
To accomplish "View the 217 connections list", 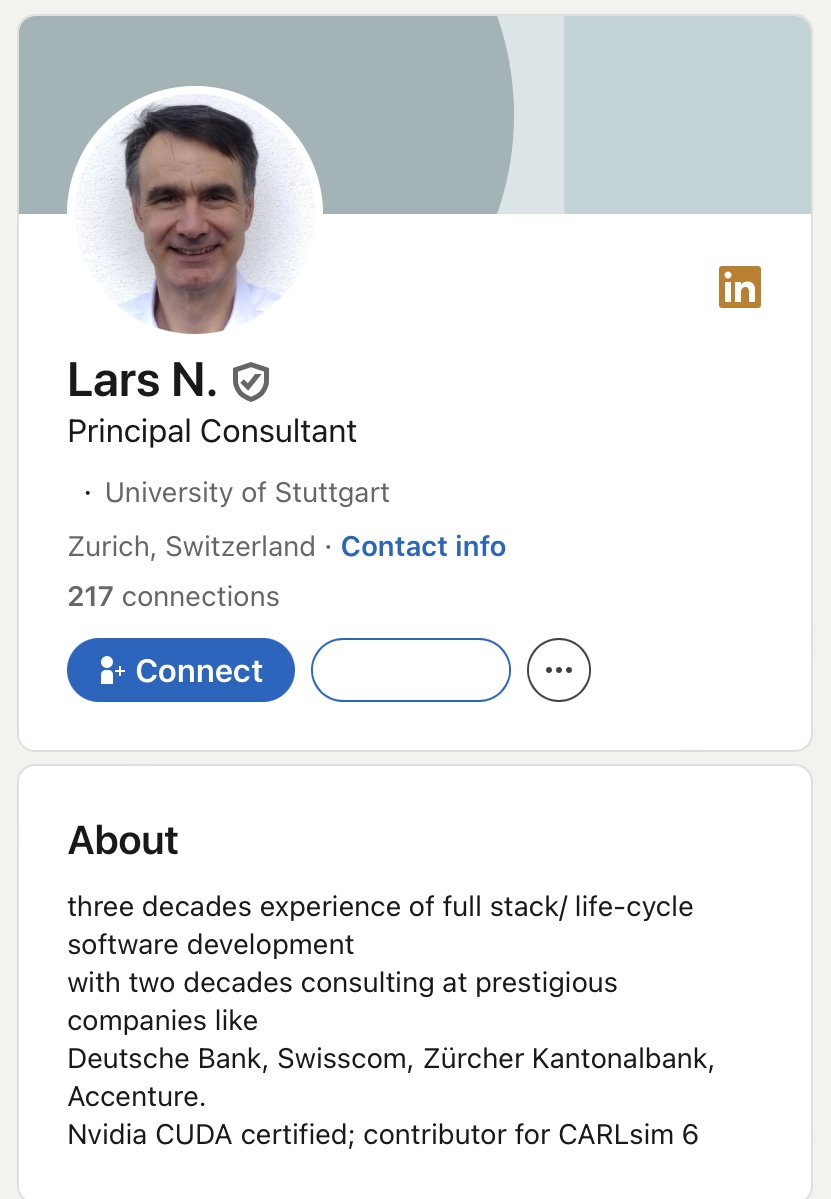I will tap(174, 597).
